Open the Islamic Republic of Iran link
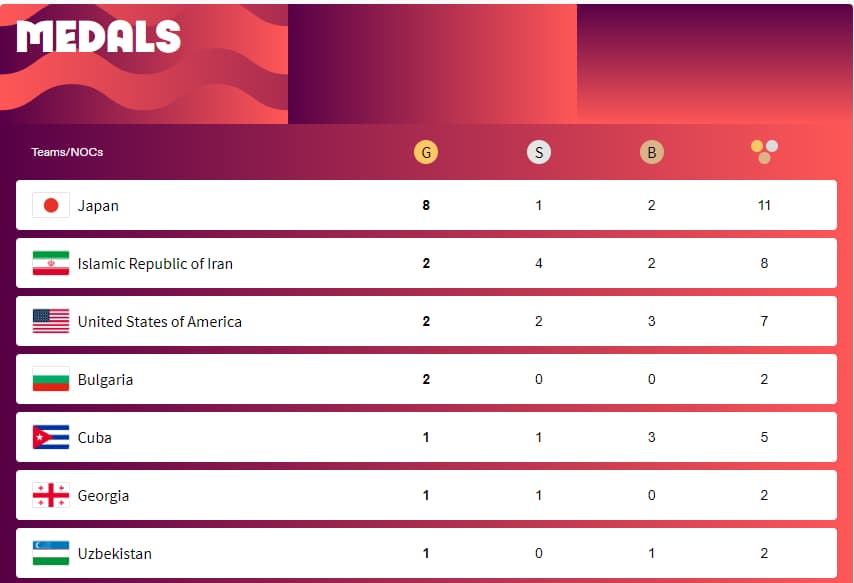Viewport: 854px width, 583px height. coord(155,264)
